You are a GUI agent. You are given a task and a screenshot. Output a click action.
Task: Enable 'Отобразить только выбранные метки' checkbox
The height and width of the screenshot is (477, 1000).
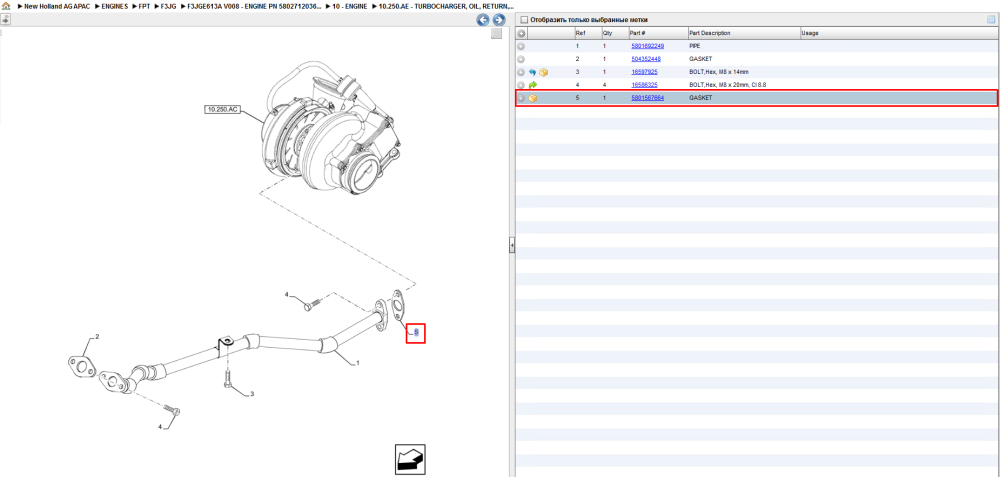click(x=524, y=20)
